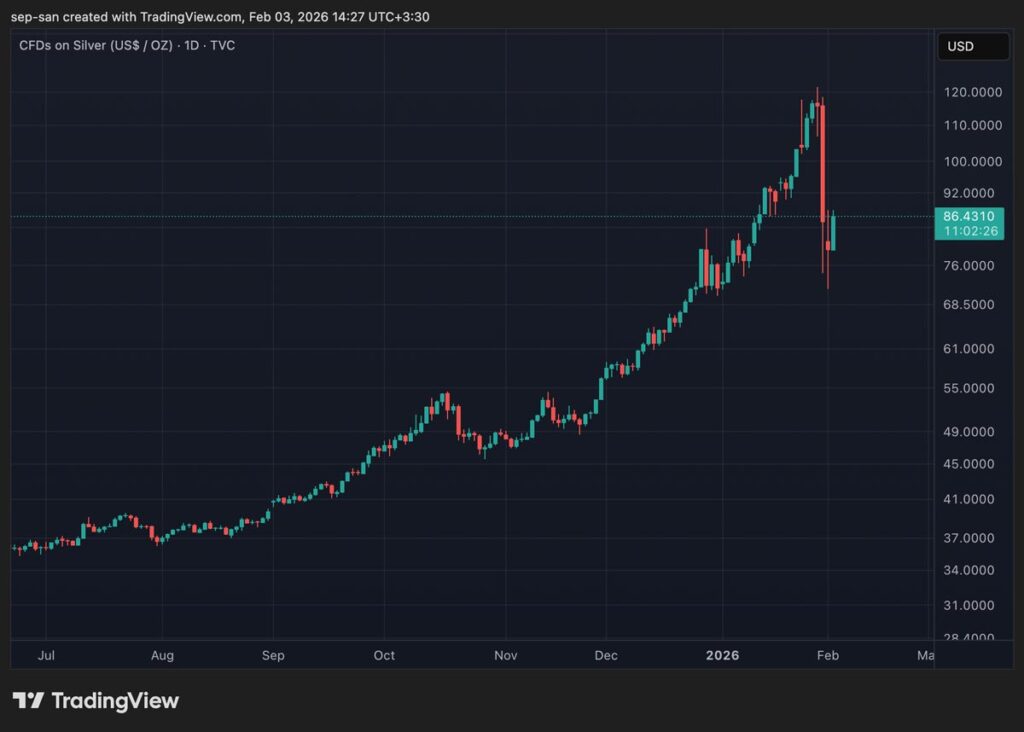Click the Oct label on time axis
This screenshot has width=1024, height=732.
click(x=384, y=655)
